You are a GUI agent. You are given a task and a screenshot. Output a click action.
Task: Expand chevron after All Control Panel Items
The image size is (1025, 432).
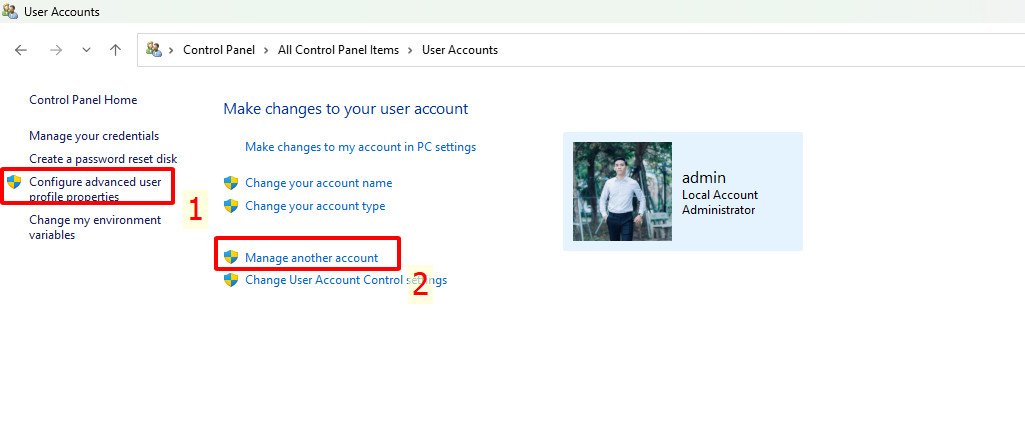coord(410,50)
